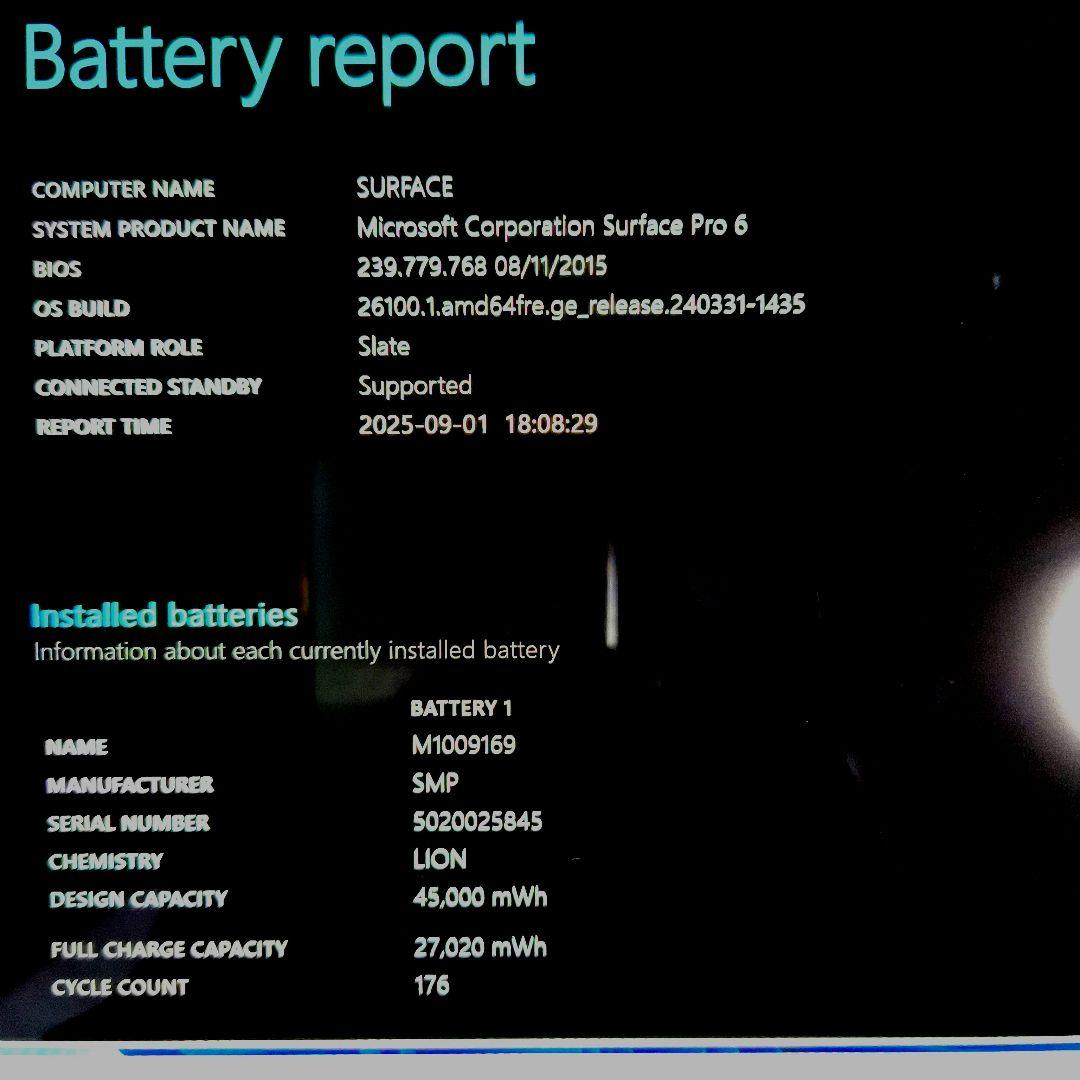
Task: Select the Slate platform role value
Action: pyautogui.click(x=384, y=346)
